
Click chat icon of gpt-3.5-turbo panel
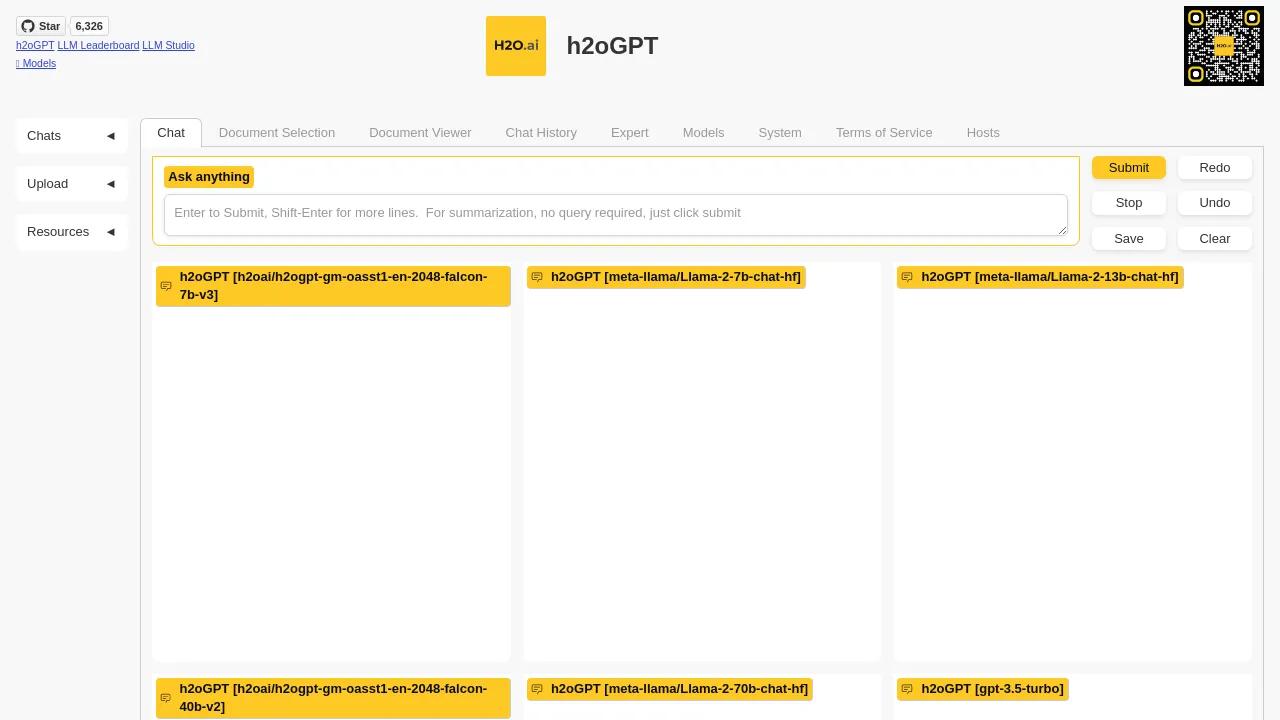point(907,689)
